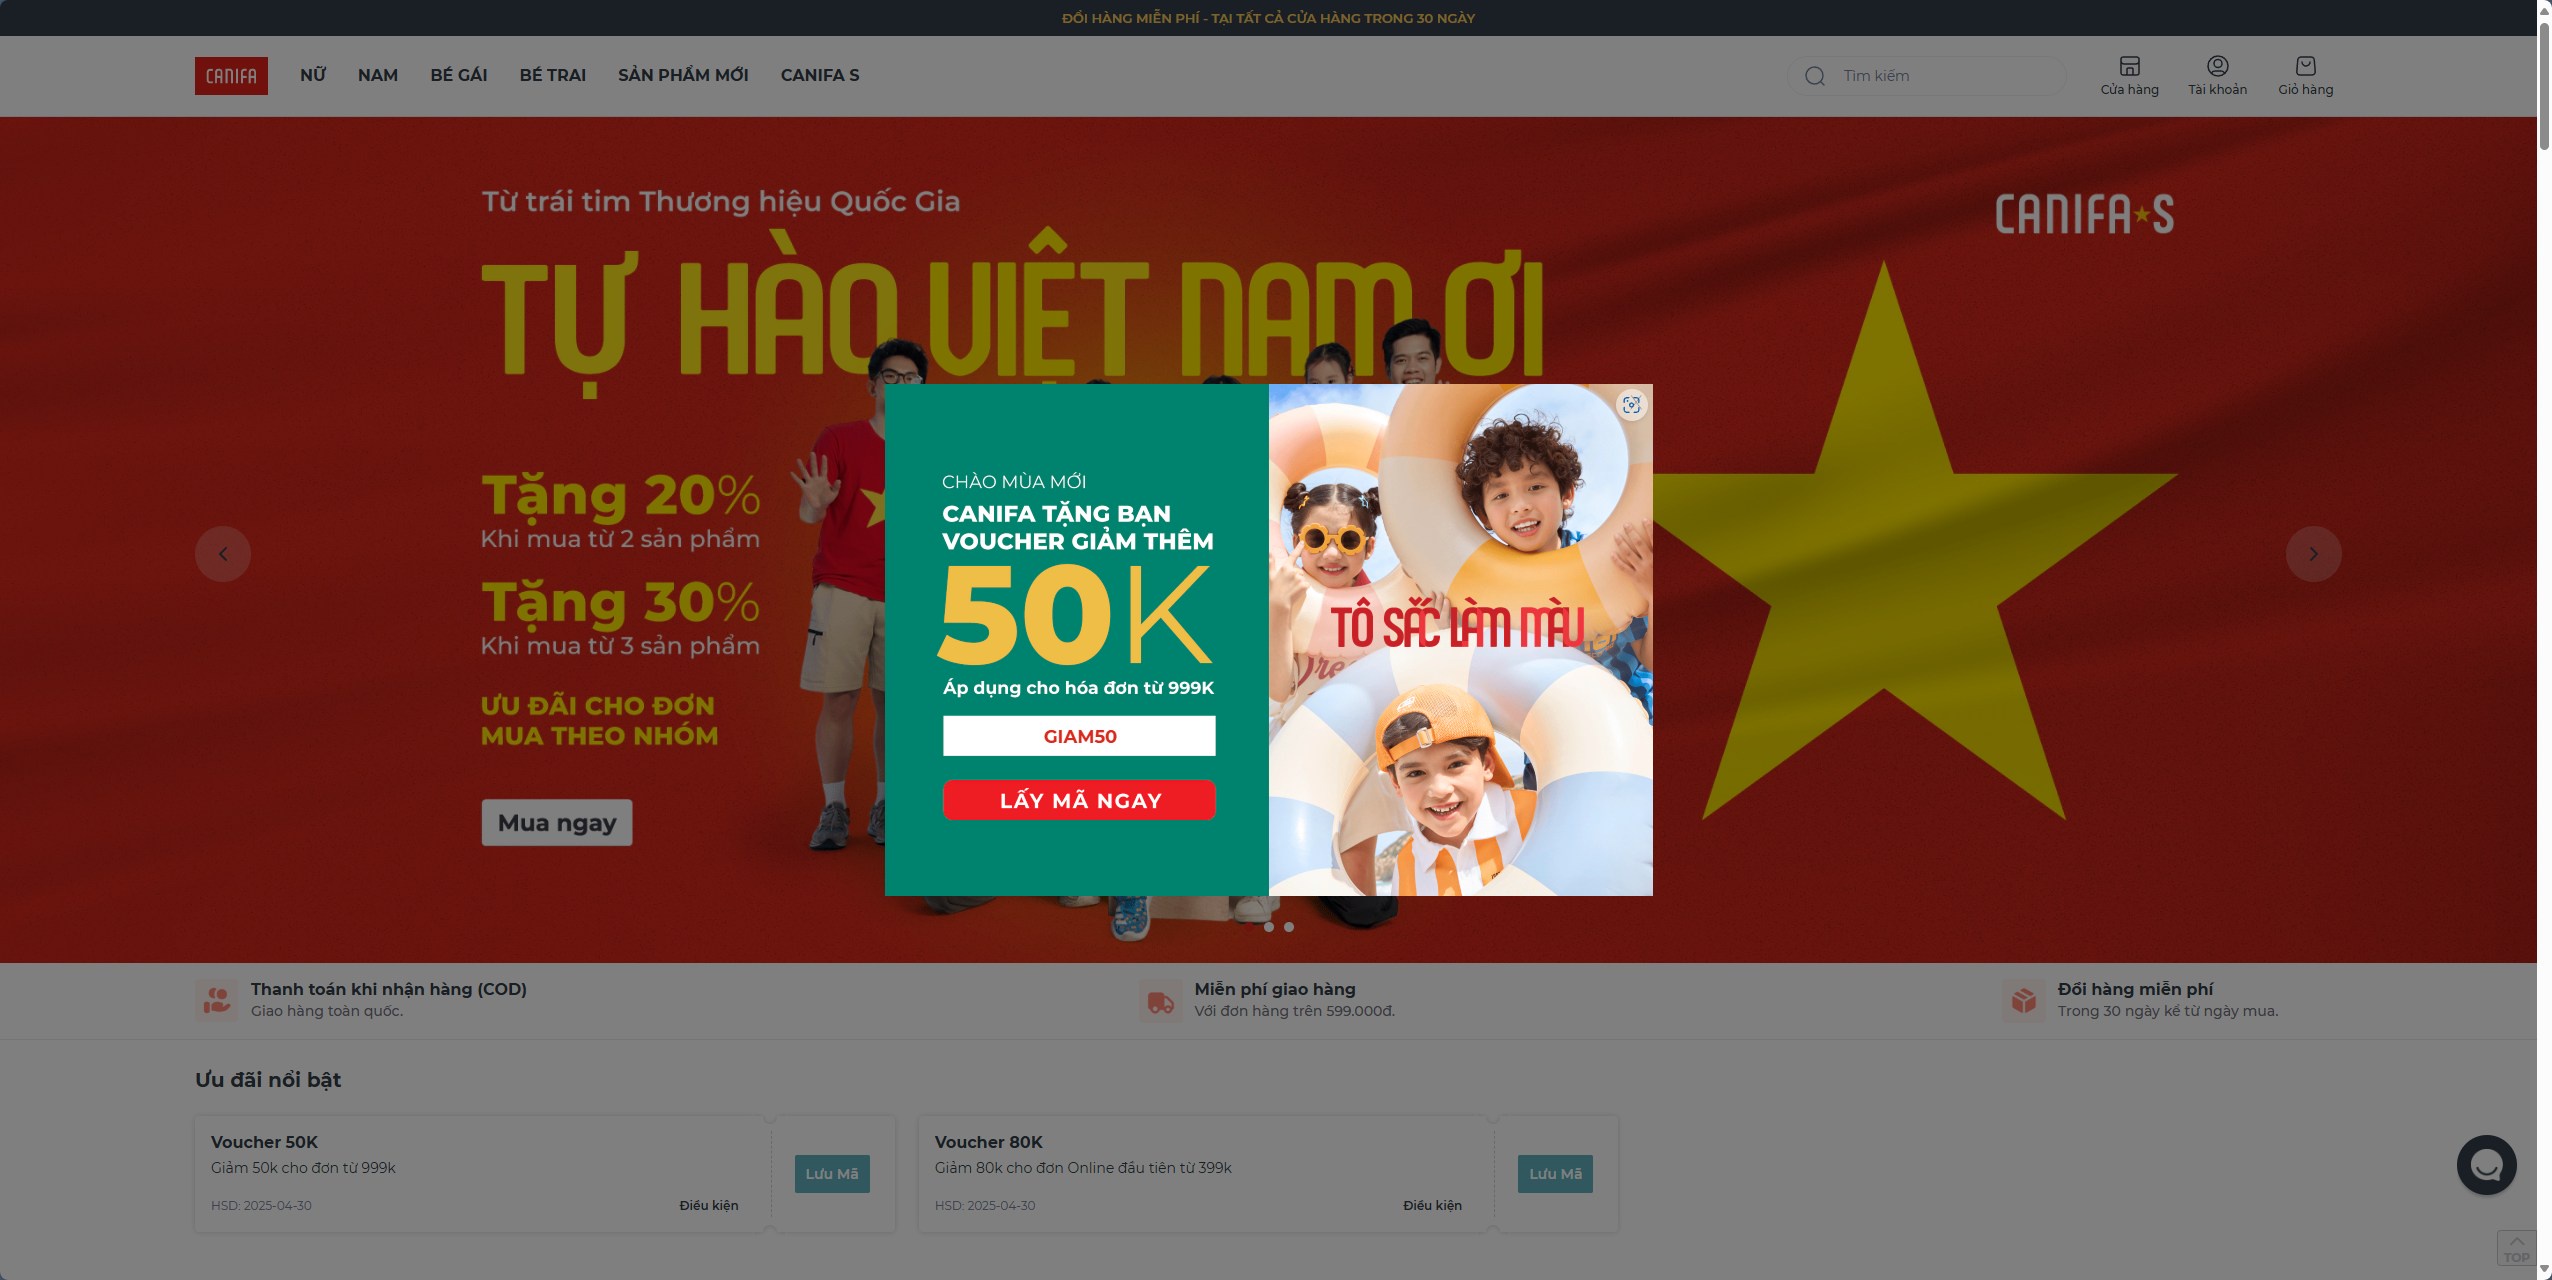The height and width of the screenshot is (1280, 2552).
Task: Click Lưu Mã for Voucher 80K
Action: tap(1555, 1174)
